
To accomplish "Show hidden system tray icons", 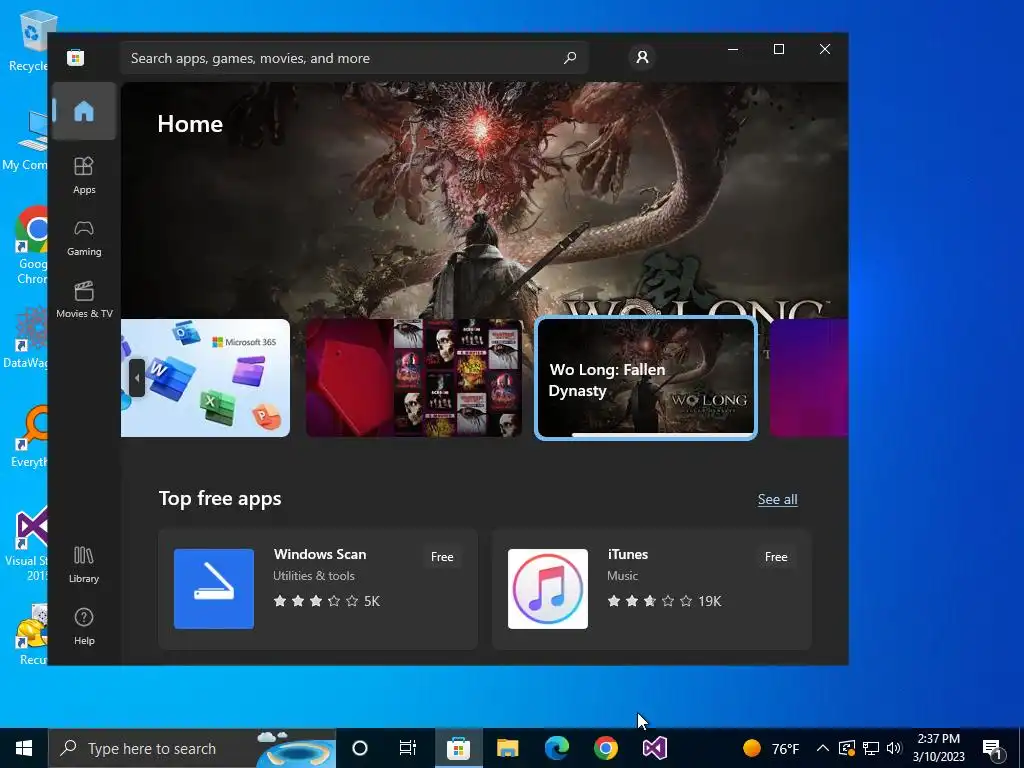I will (x=823, y=748).
